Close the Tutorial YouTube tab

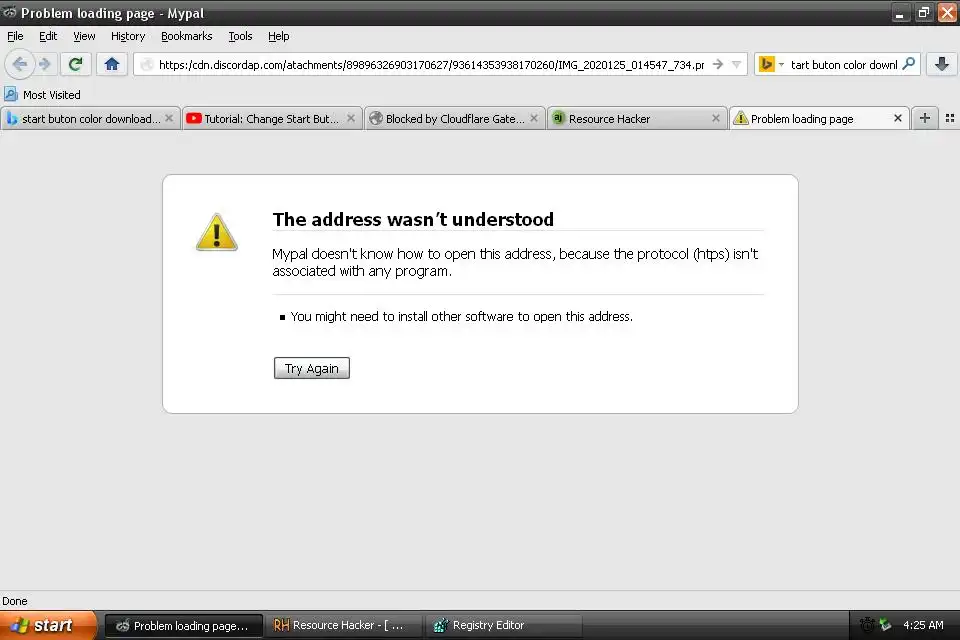click(351, 118)
